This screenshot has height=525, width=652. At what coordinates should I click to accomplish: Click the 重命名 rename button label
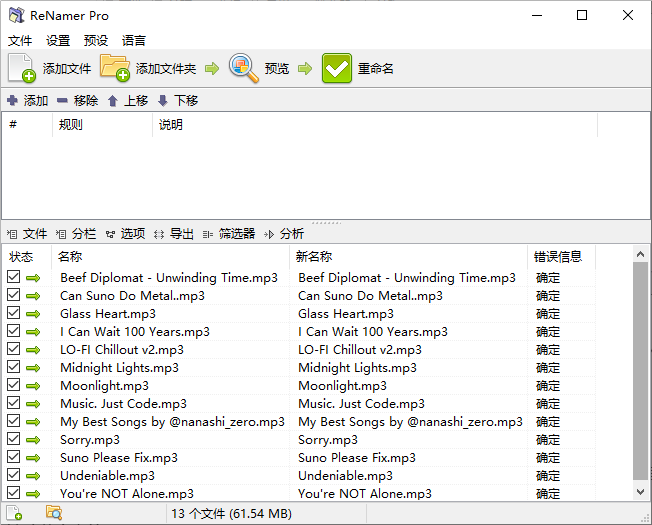(375, 68)
